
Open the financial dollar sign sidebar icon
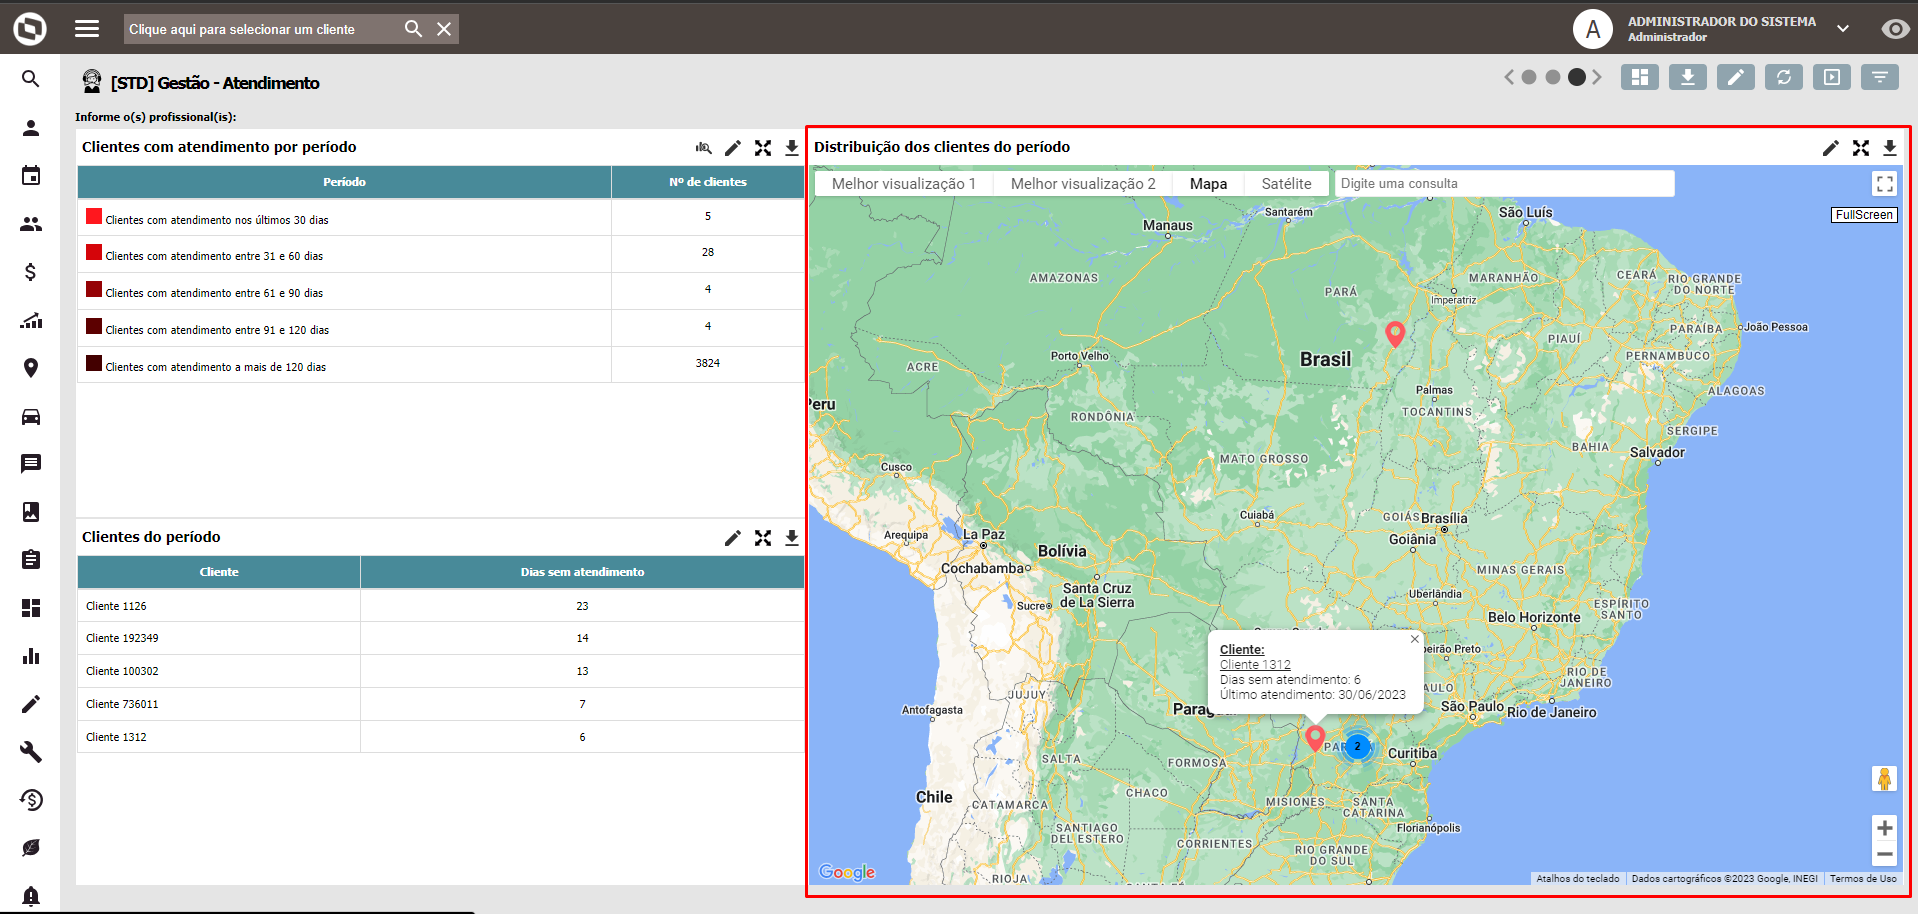coord(31,272)
